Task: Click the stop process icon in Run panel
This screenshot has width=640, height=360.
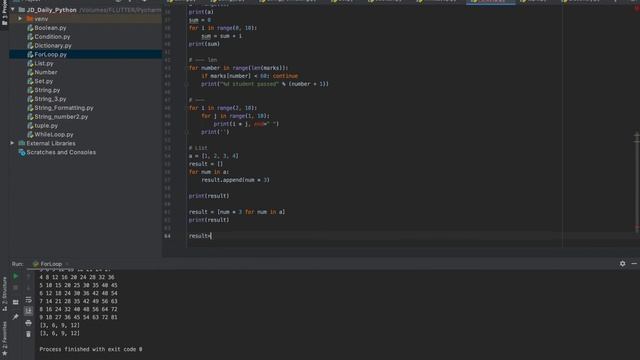Action: [16, 288]
